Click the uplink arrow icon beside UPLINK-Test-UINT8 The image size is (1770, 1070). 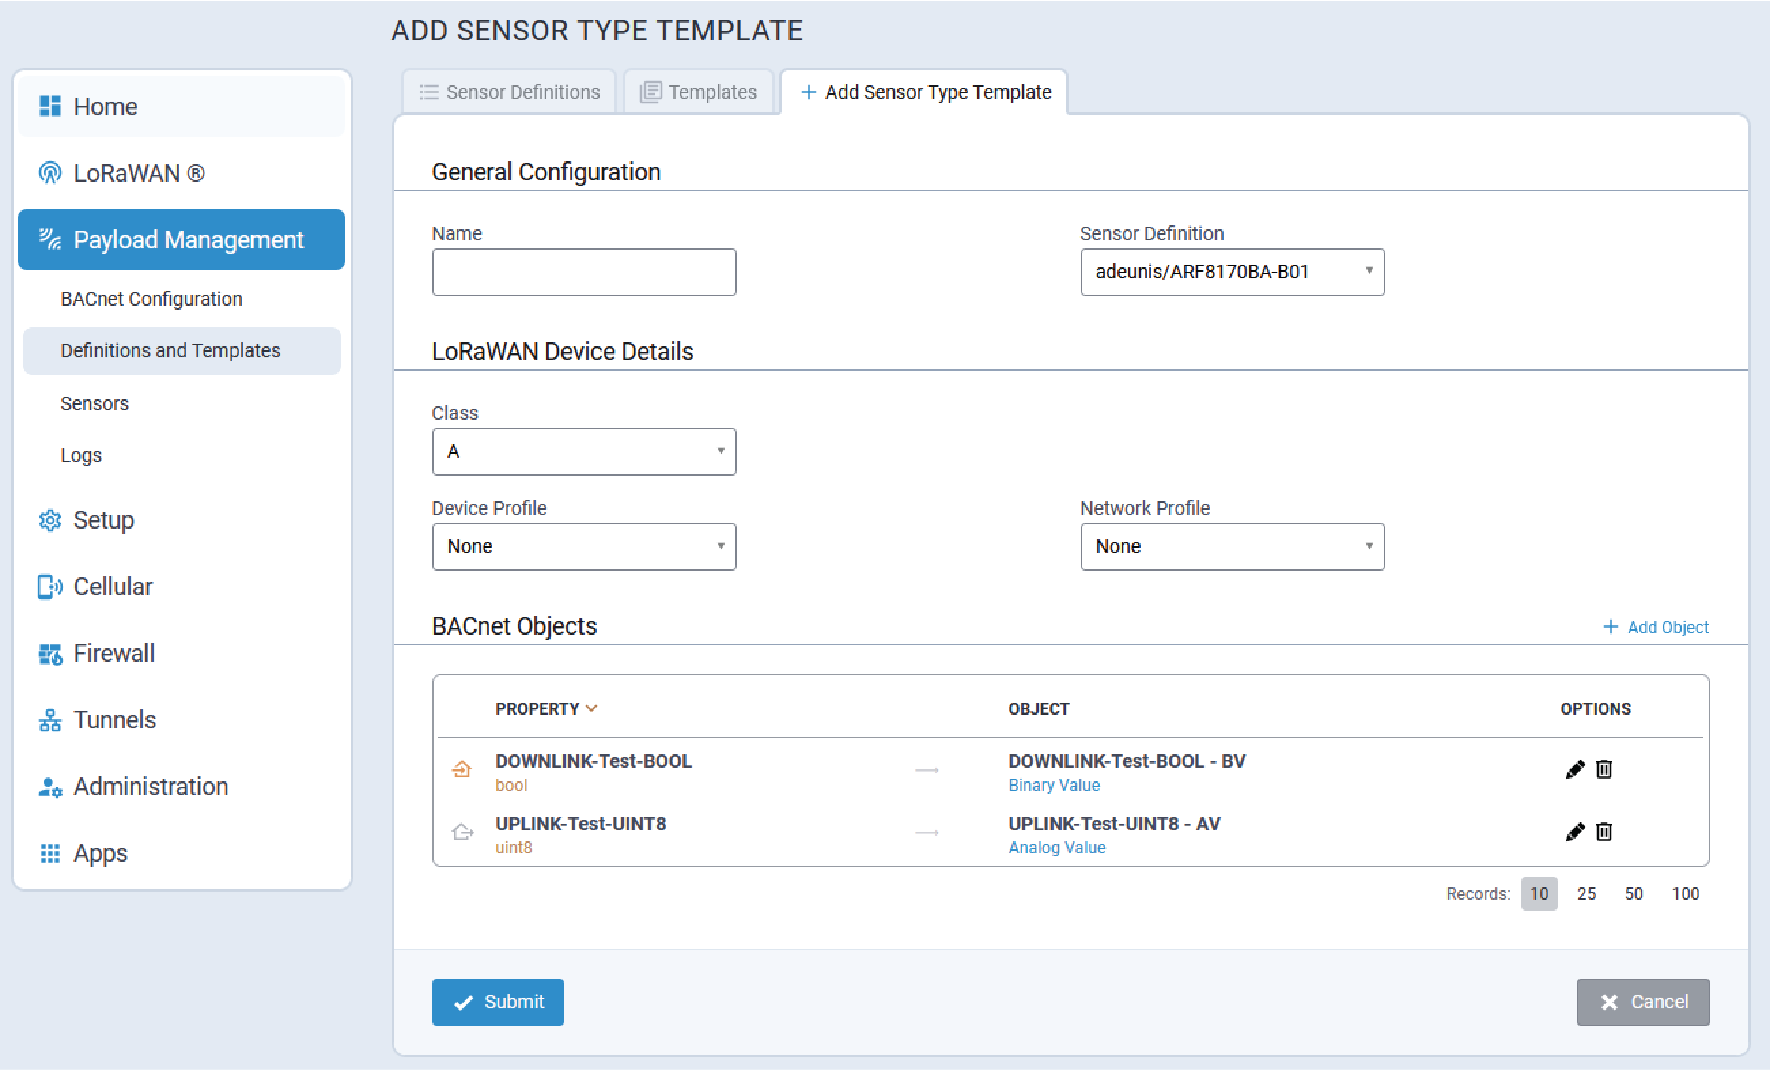pos(462,832)
